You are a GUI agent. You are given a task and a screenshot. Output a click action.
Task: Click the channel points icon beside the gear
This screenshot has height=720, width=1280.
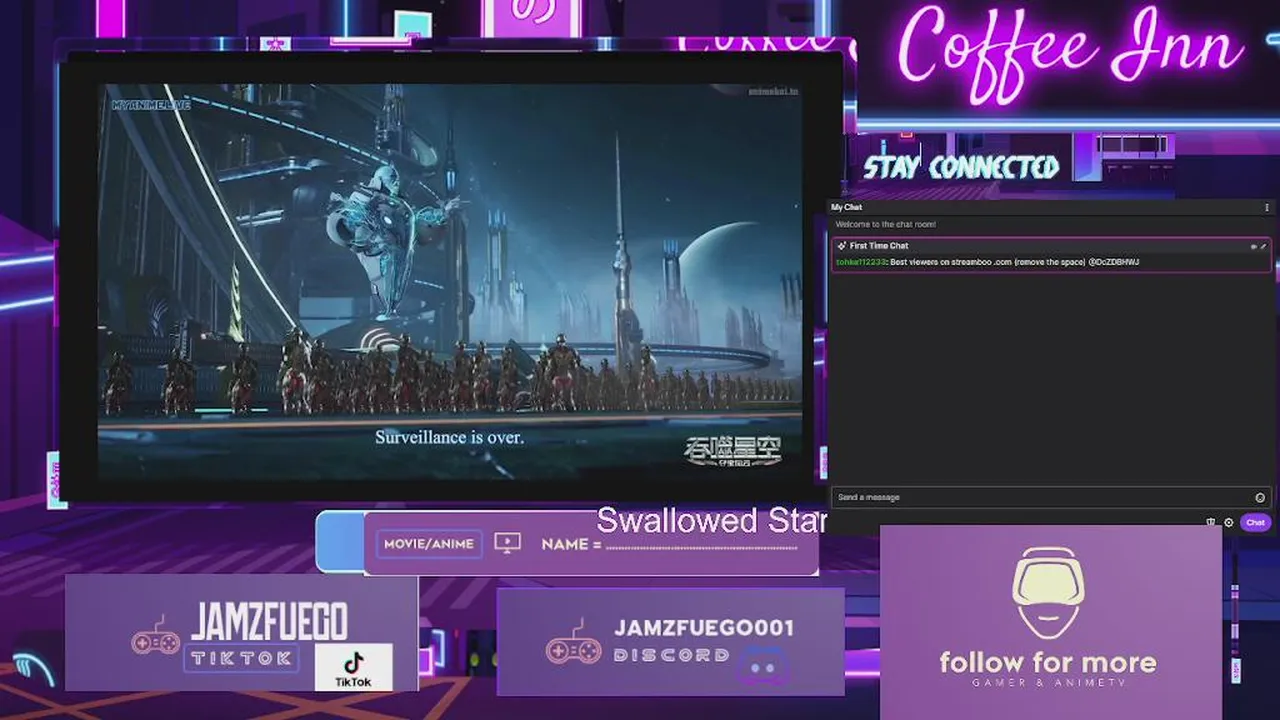(1211, 522)
